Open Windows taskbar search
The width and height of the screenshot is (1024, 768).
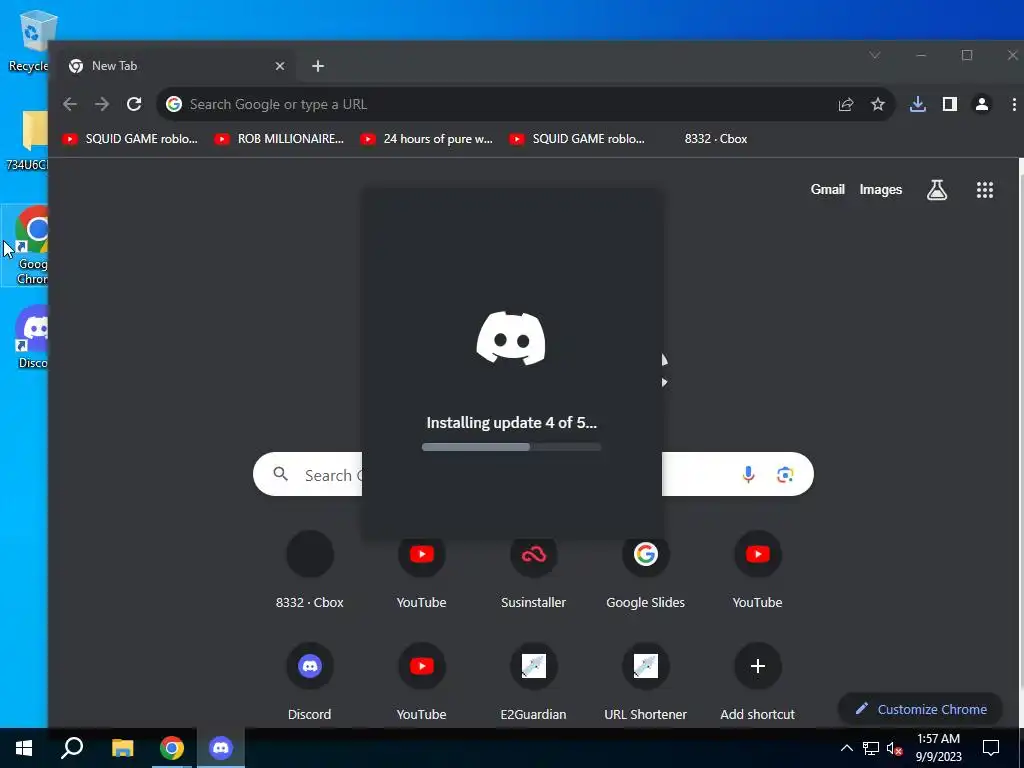(72, 748)
